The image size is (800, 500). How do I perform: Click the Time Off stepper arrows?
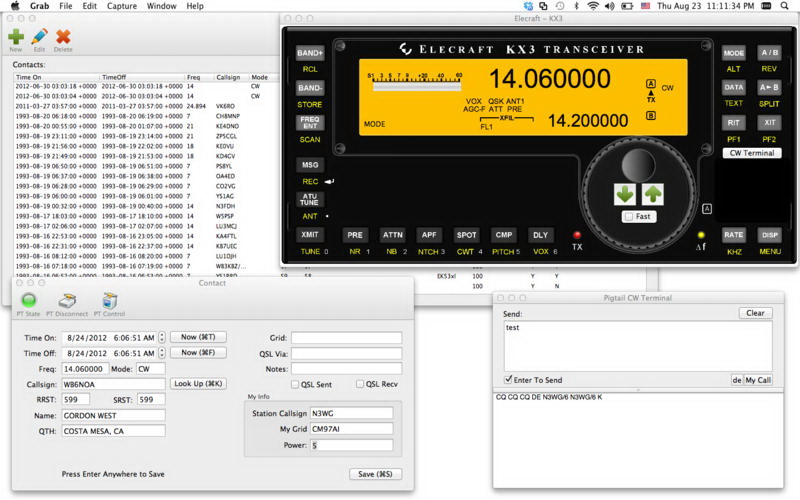pyautogui.click(x=162, y=353)
